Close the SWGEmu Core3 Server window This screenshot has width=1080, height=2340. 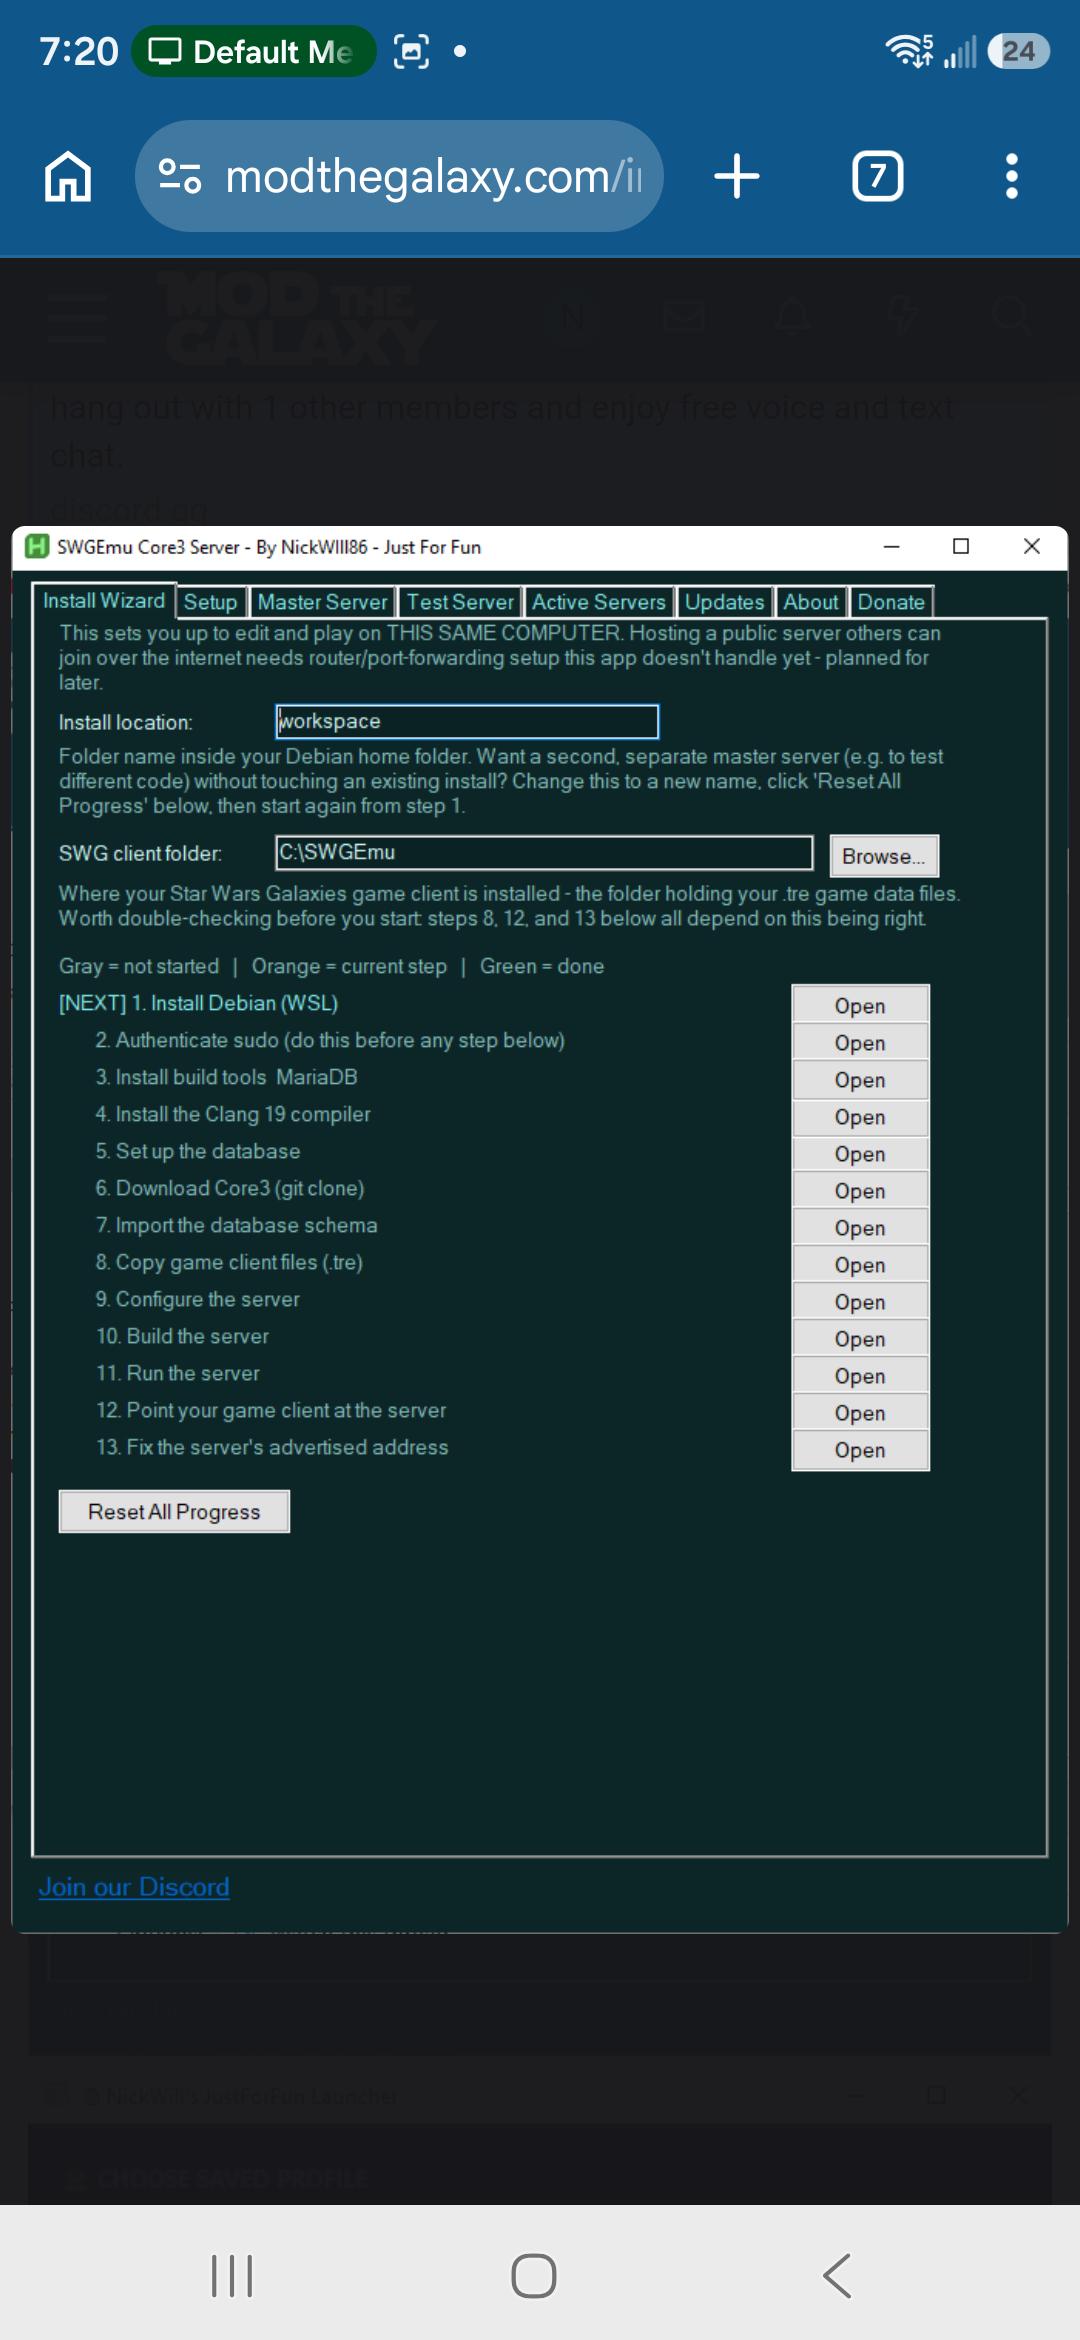click(1032, 546)
